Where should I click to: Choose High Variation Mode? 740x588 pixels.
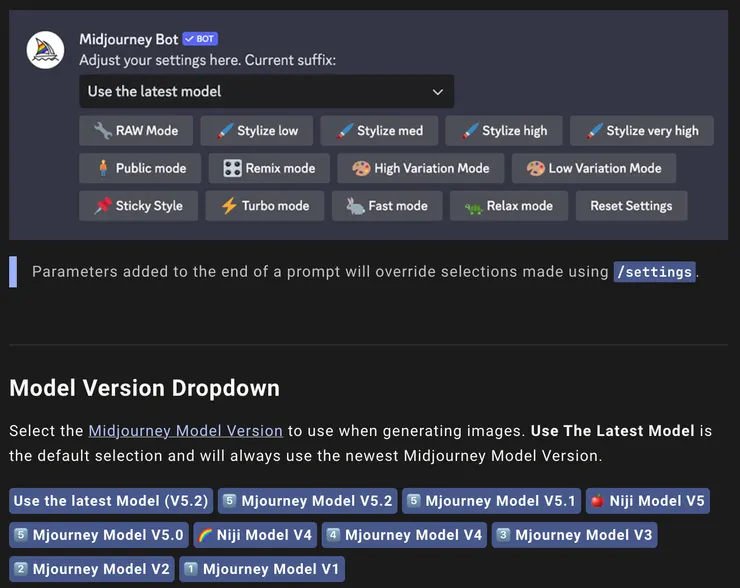[420, 168]
